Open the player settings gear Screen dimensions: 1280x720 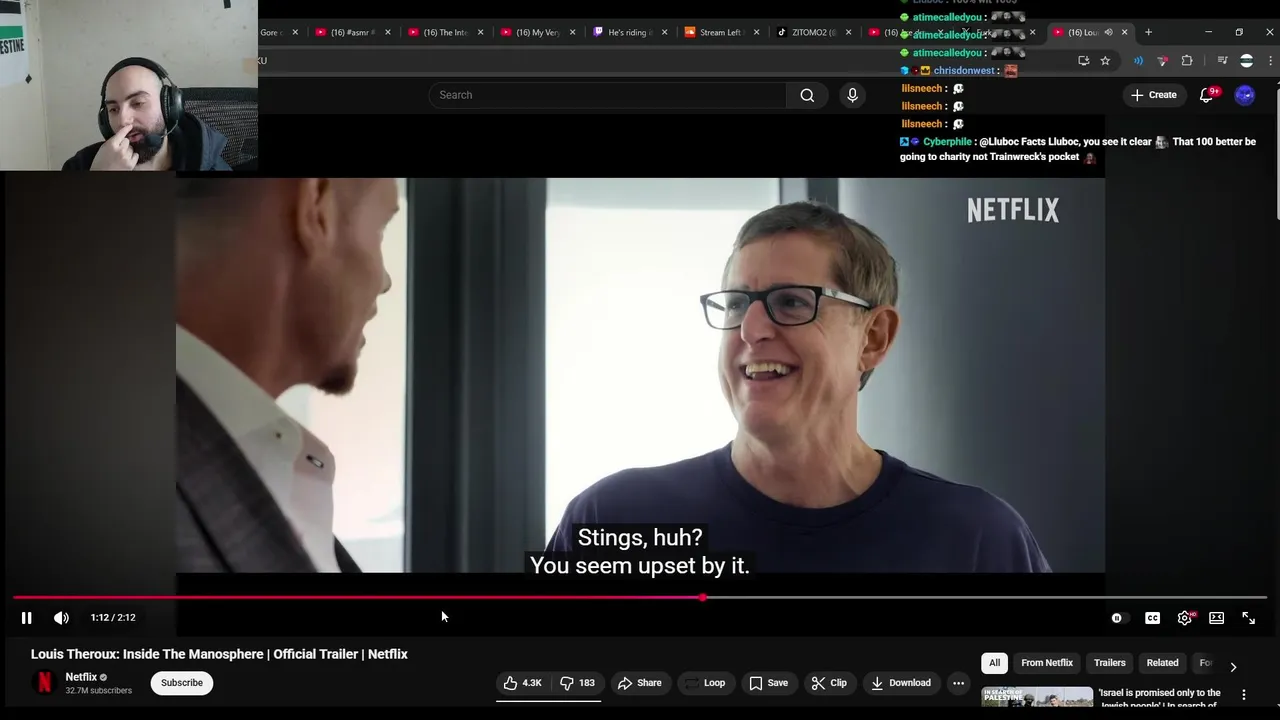(1185, 618)
